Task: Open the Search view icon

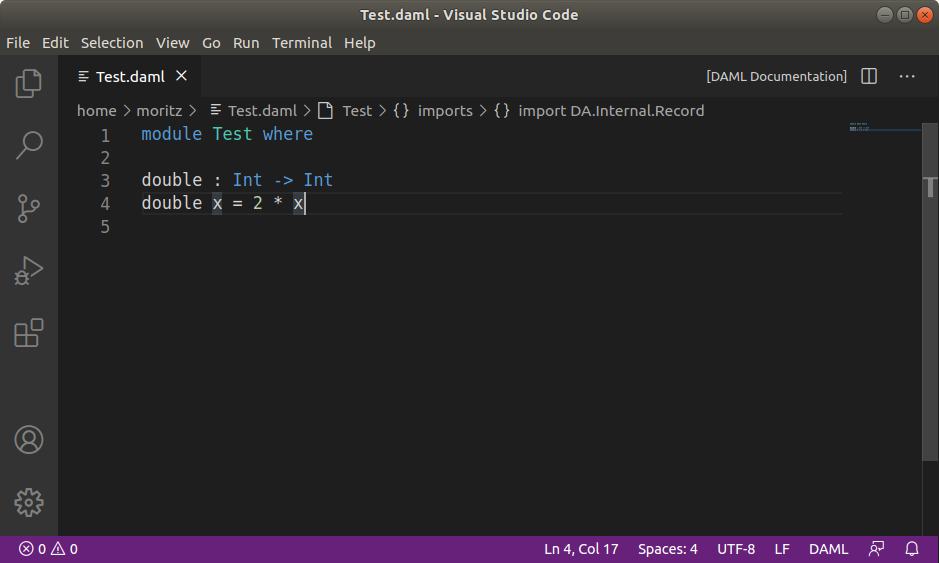Action: (29, 146)
